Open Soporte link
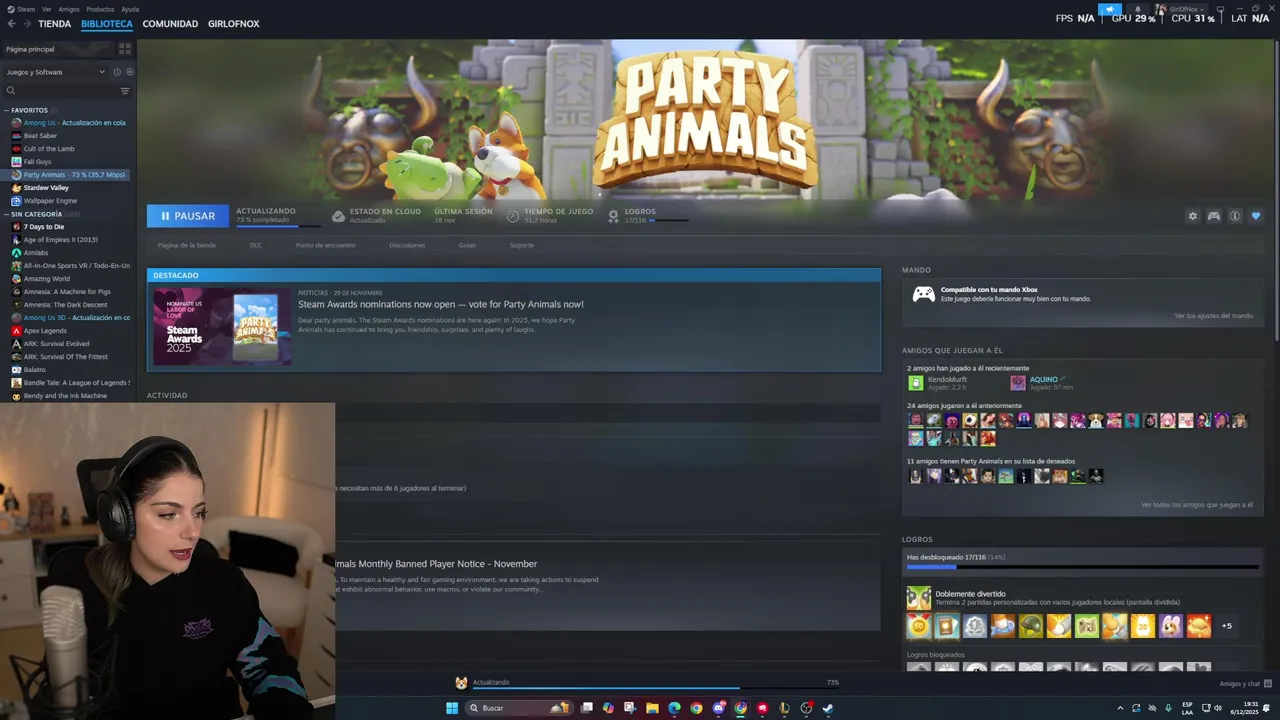The image size is (1280, 720). [x=522, y=245]
